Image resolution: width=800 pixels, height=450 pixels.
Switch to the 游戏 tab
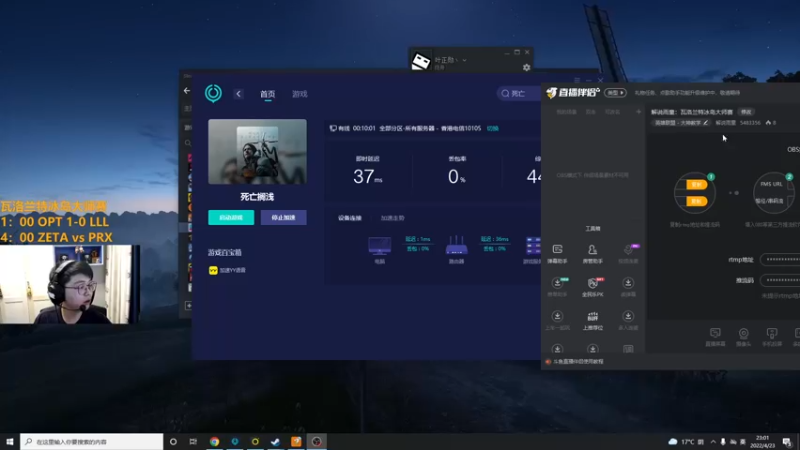pyautogui.click(x=299, y=94)
